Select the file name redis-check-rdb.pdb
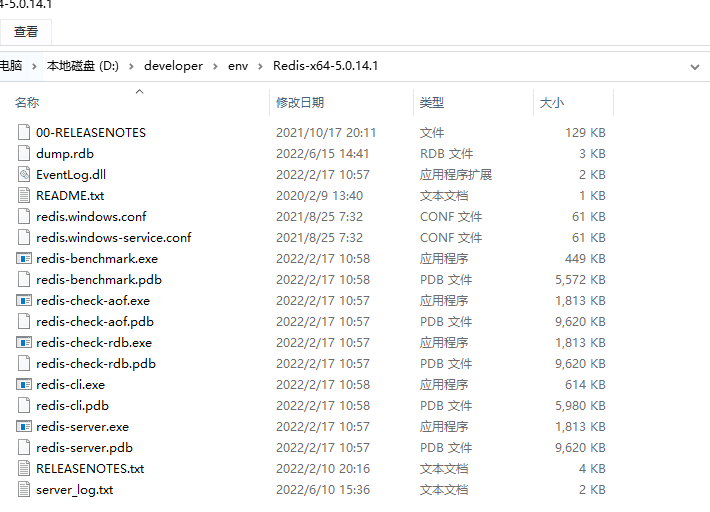710x512 pixels. coord(96,364)
